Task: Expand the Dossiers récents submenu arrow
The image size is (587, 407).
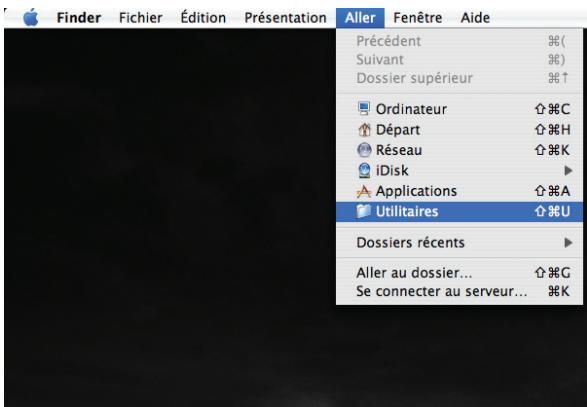Action: (568, 243)
